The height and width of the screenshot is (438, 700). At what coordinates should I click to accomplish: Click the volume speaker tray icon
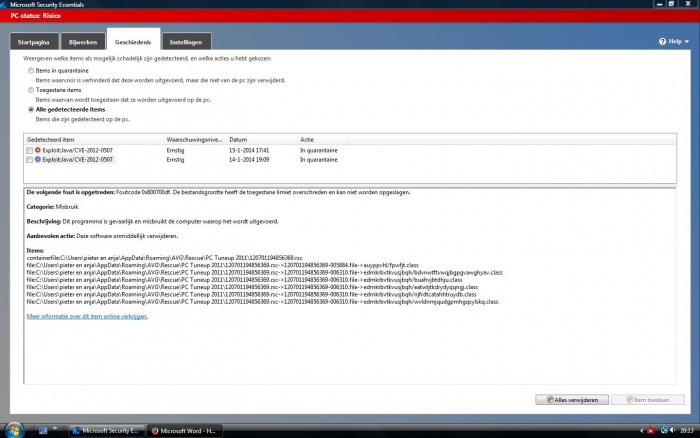[673, 430]
